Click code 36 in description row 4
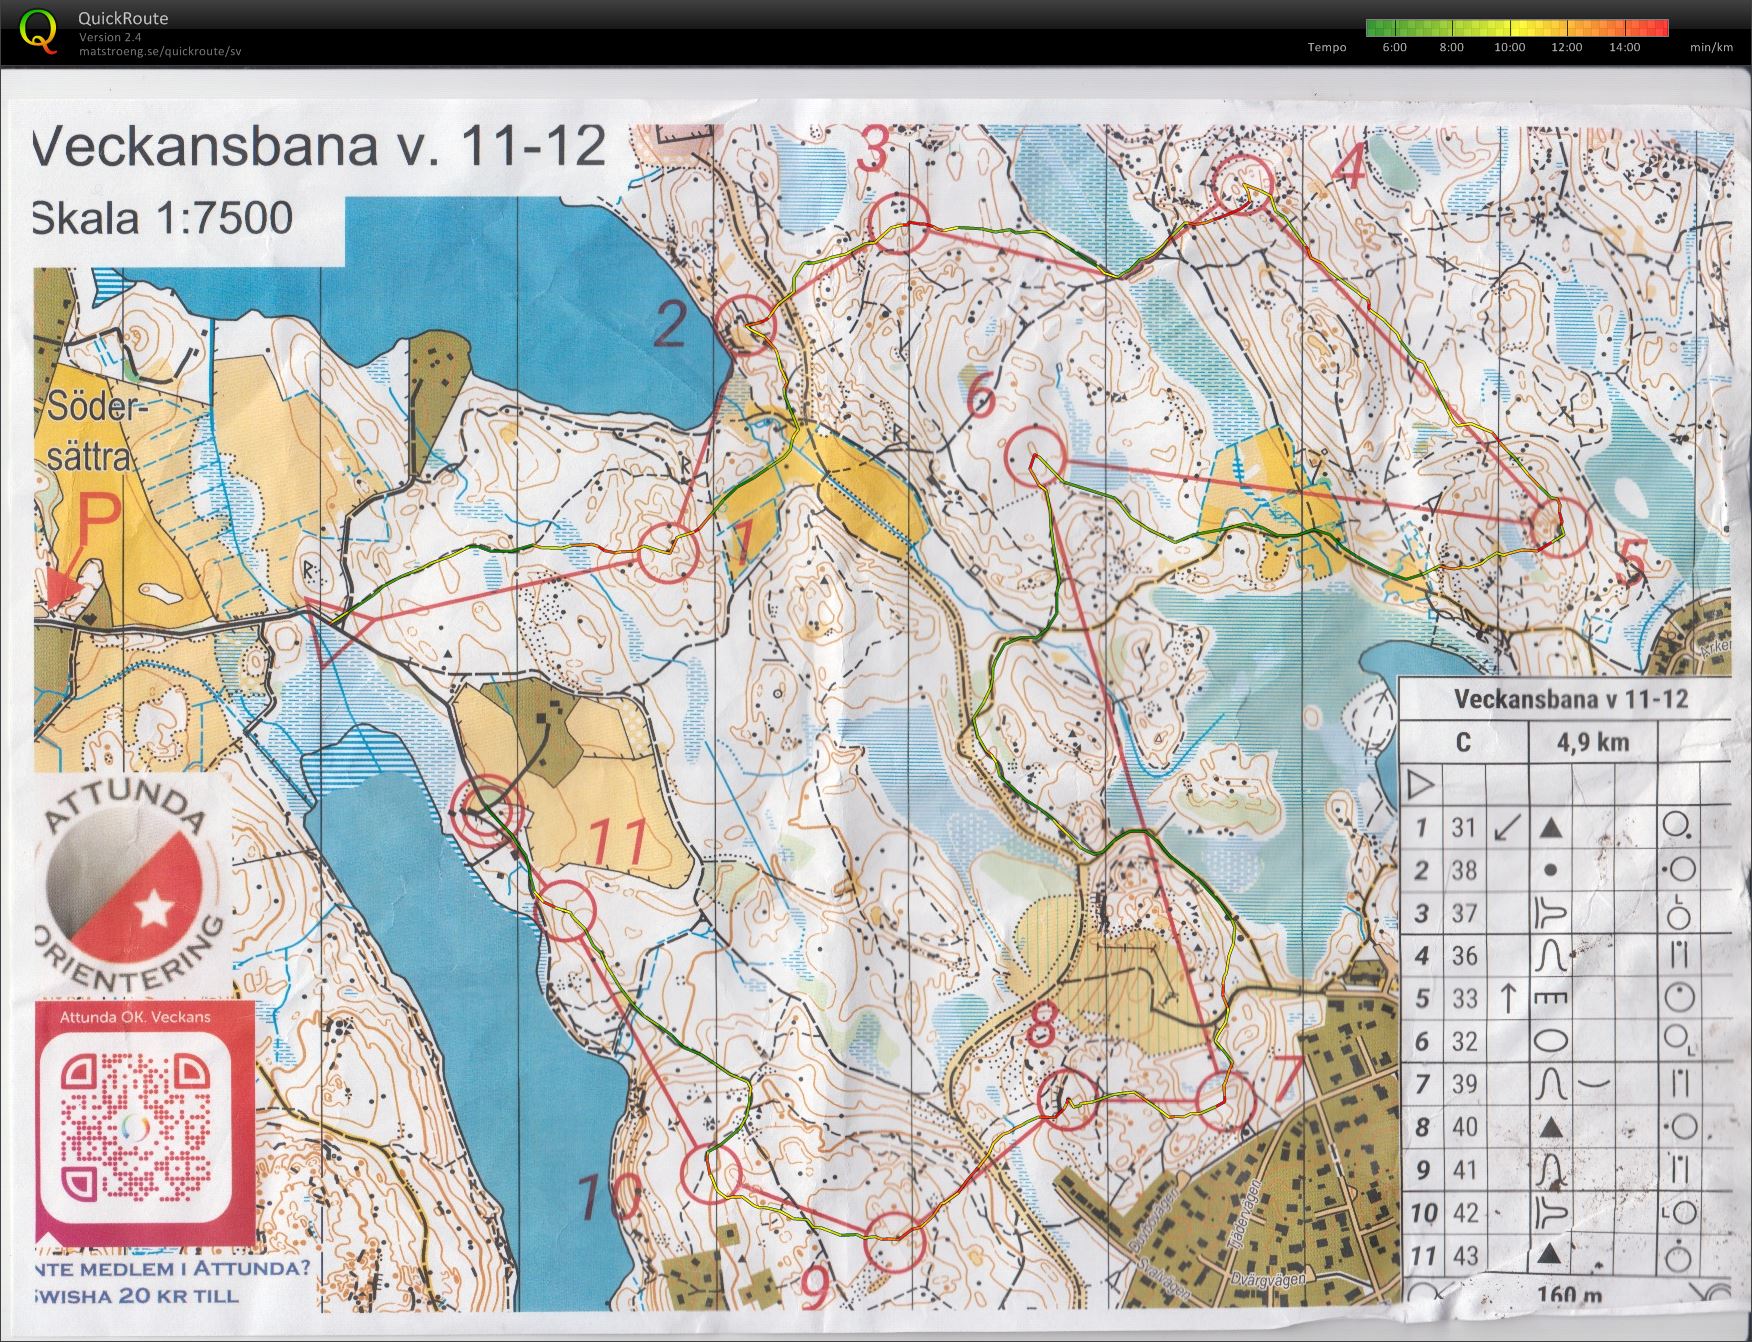The height and width of the screenshot is (1342, 1752). click(x=1464, y=956)
